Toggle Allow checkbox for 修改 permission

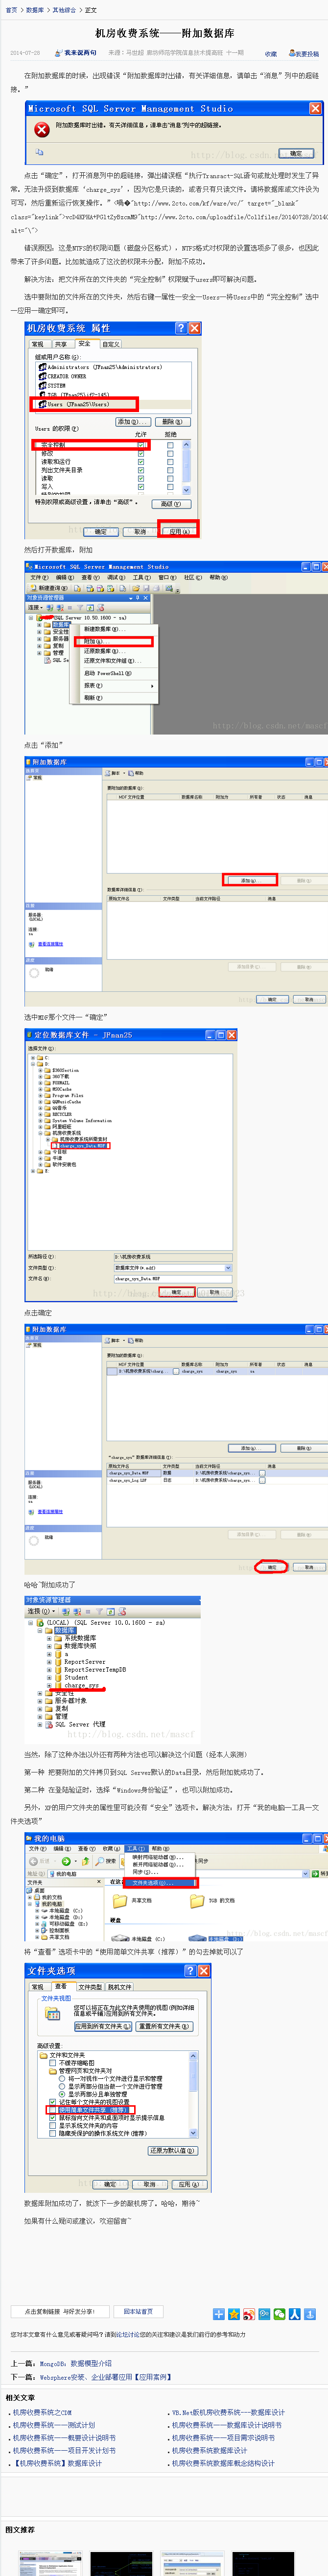[x=141, y=453]
